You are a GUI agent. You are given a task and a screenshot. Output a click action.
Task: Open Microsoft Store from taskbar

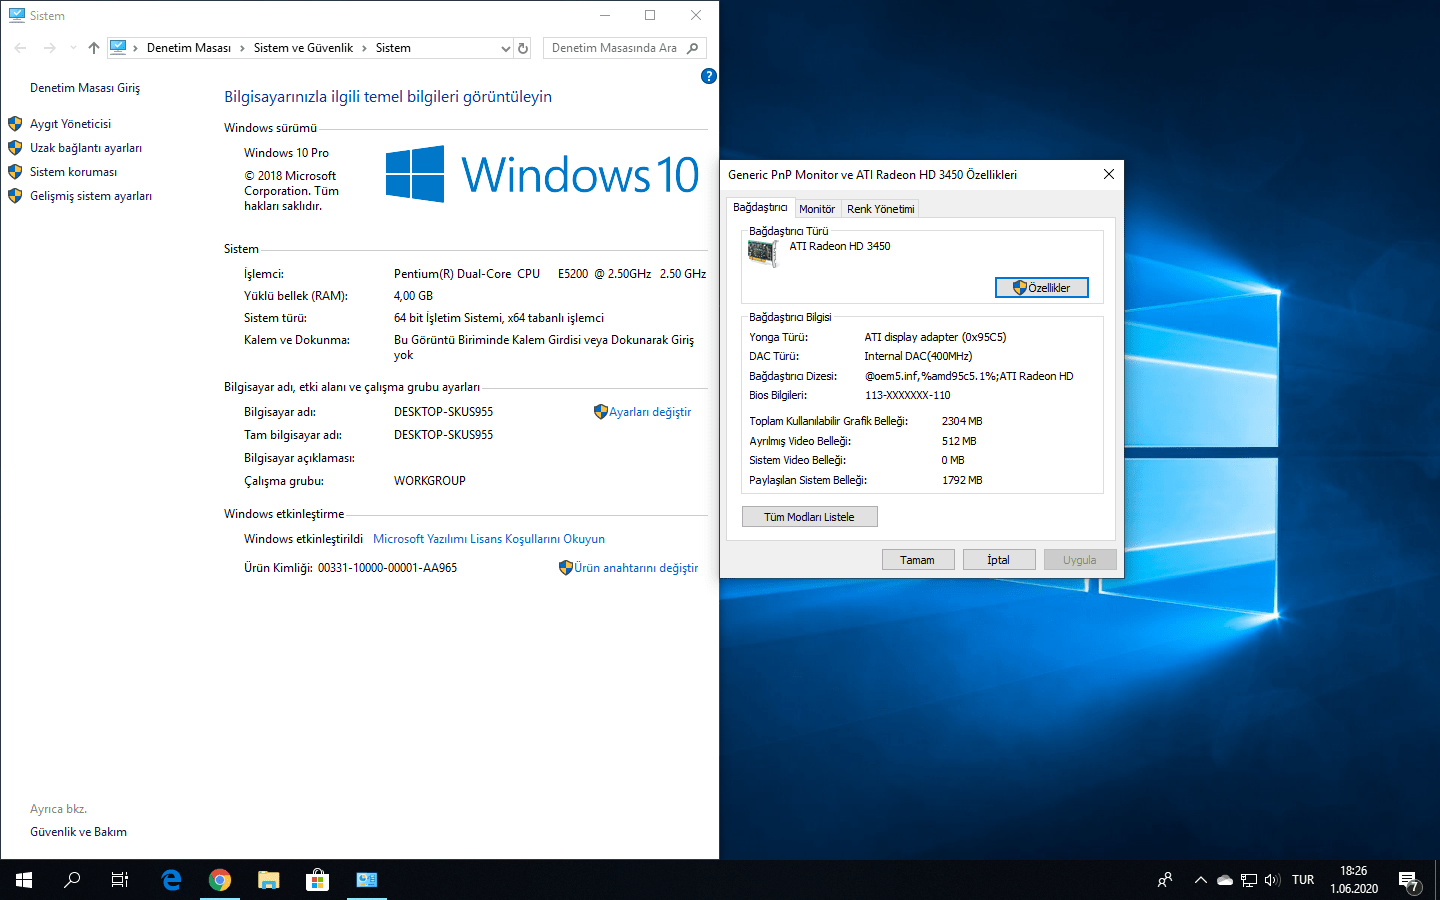click(x=317, y=880)
